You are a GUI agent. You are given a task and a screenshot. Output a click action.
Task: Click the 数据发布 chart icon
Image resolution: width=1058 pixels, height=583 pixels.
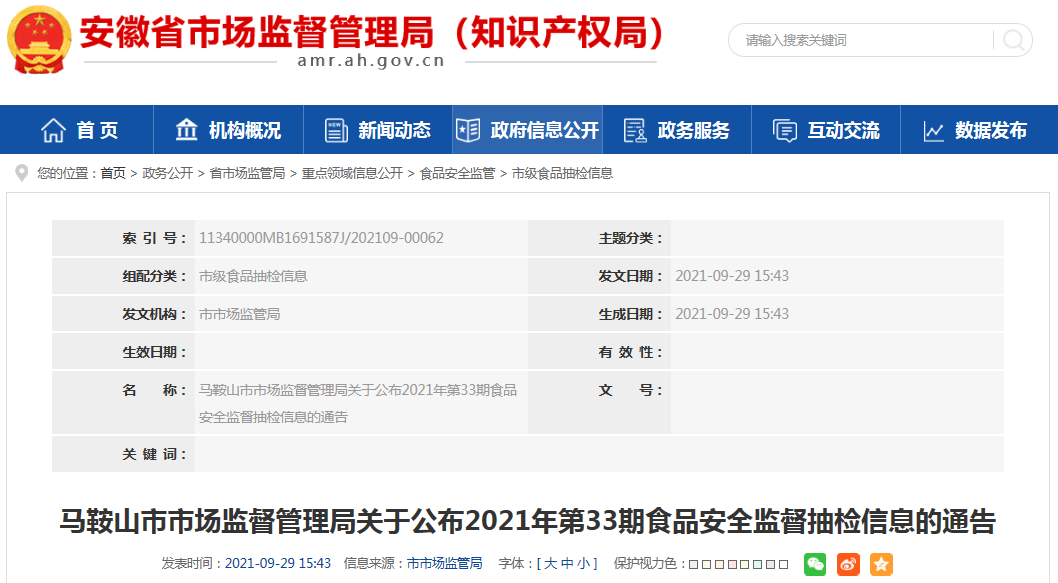coord(933,130)
